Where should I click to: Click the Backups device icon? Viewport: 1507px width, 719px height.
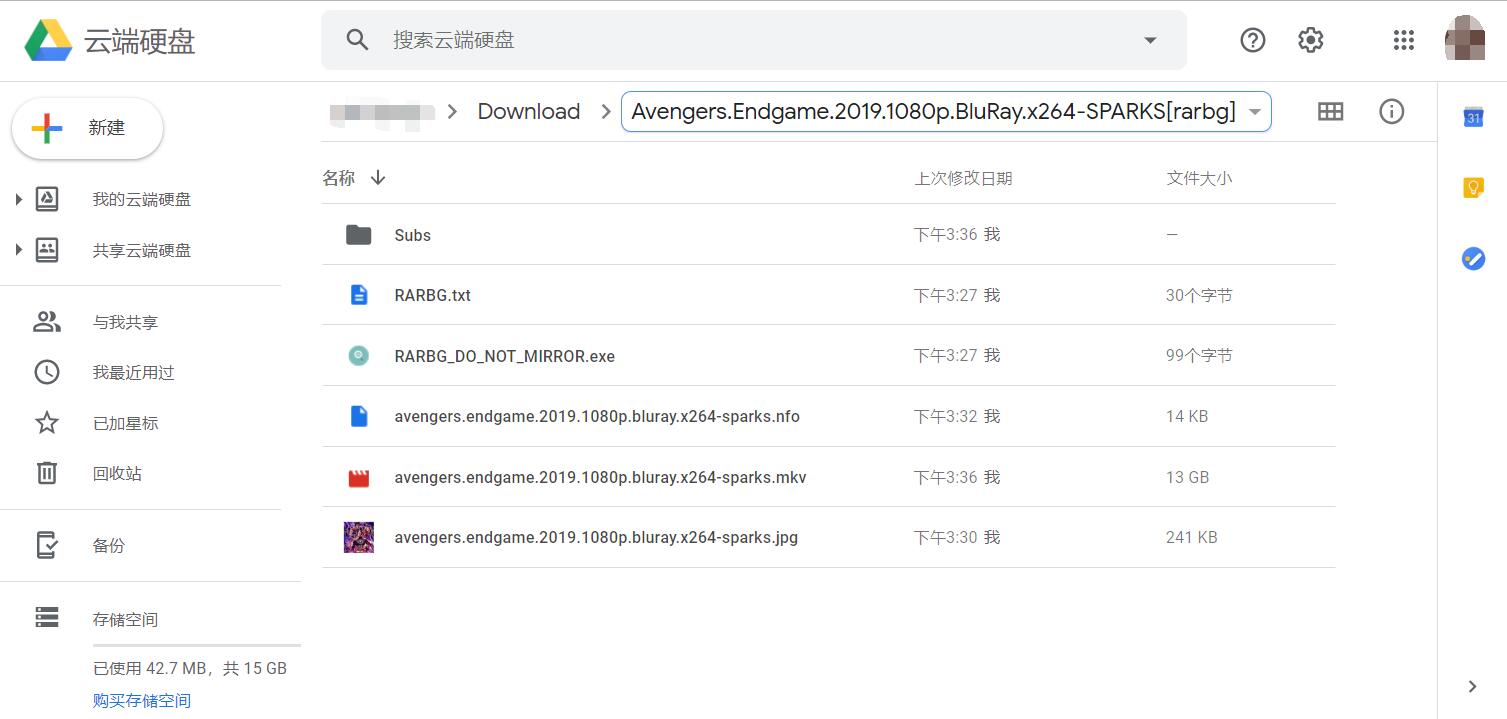(47, 545)
